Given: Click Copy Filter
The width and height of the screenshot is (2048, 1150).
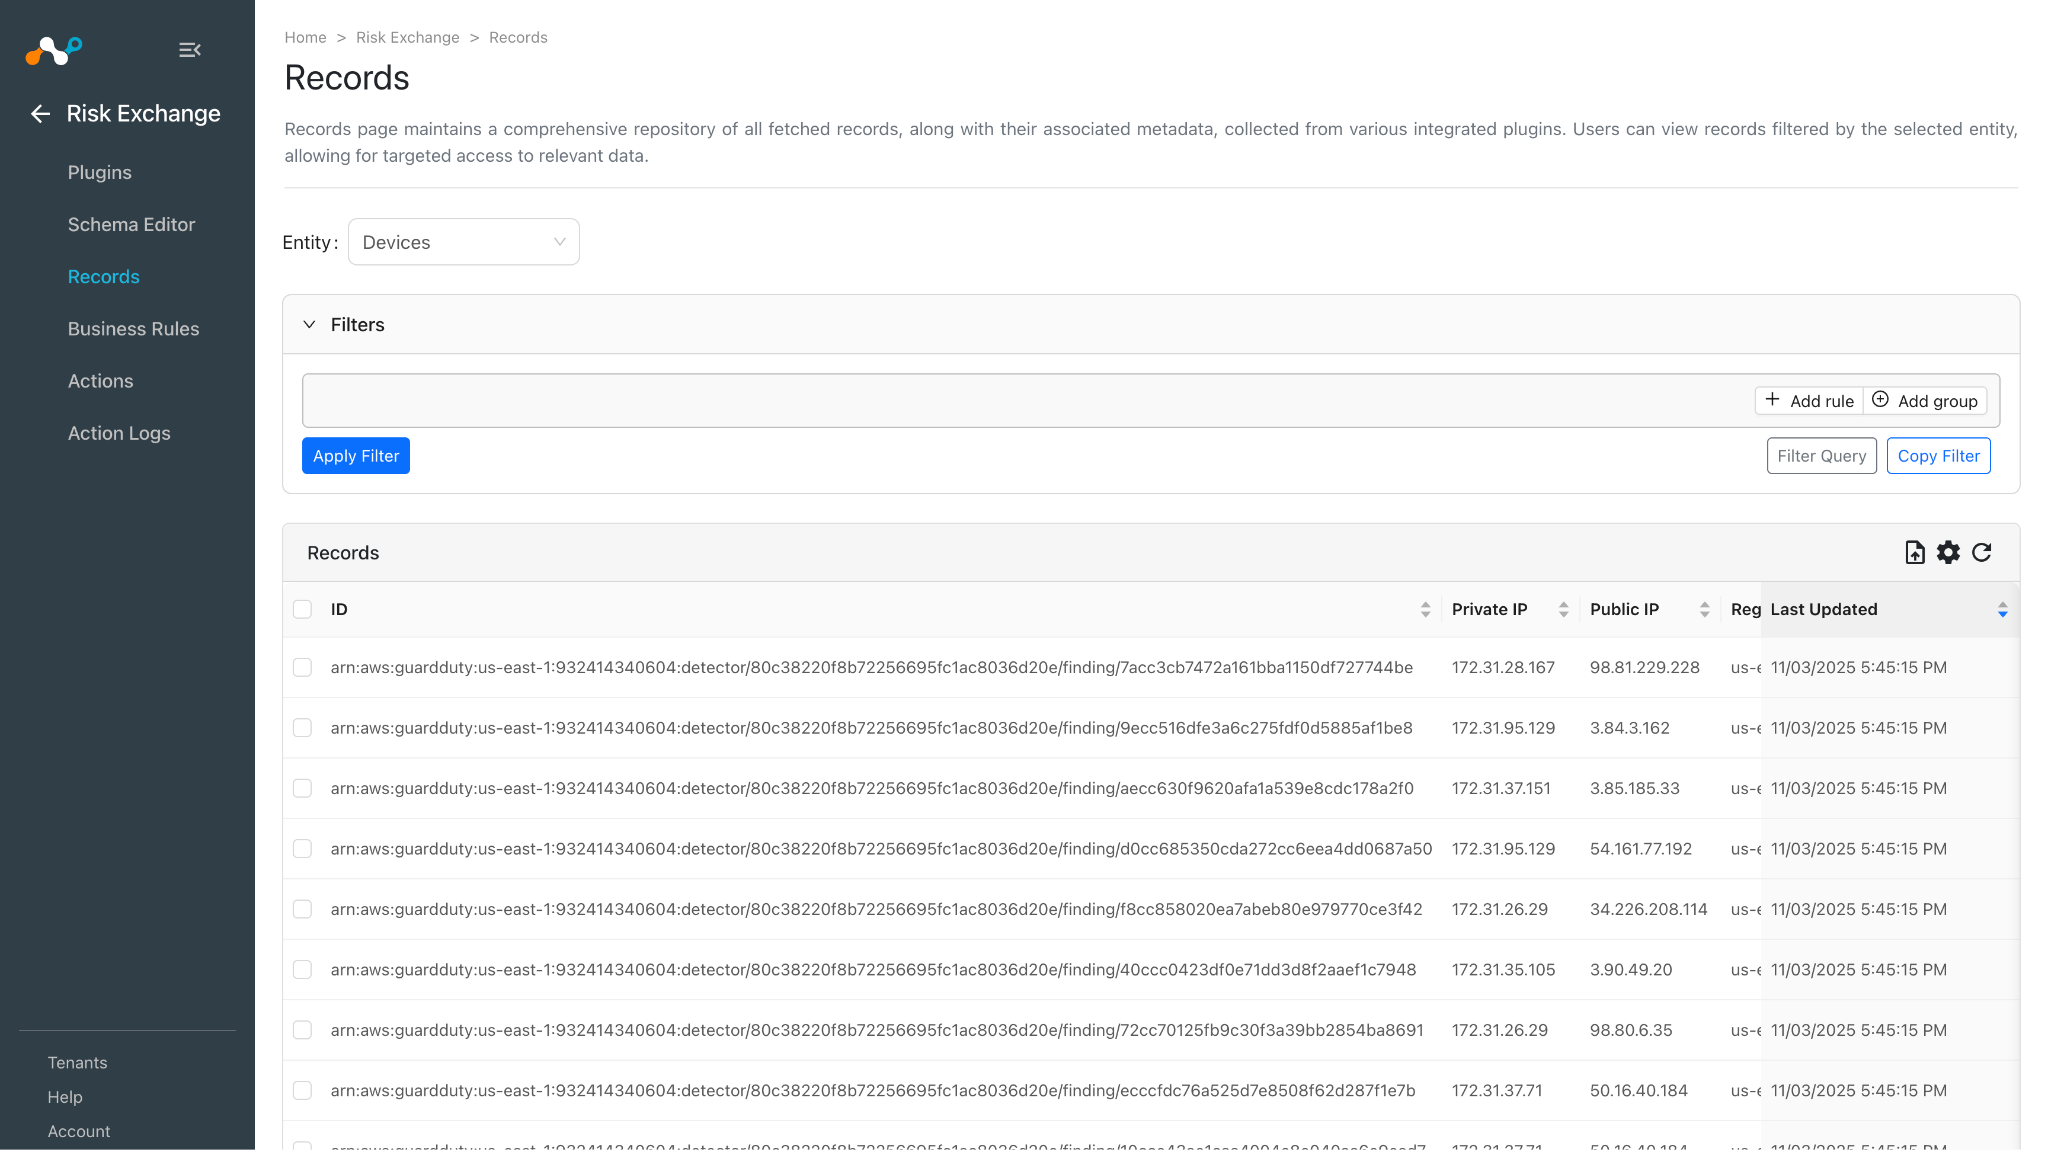Looking at the screenshot, I should point(1939,456).
